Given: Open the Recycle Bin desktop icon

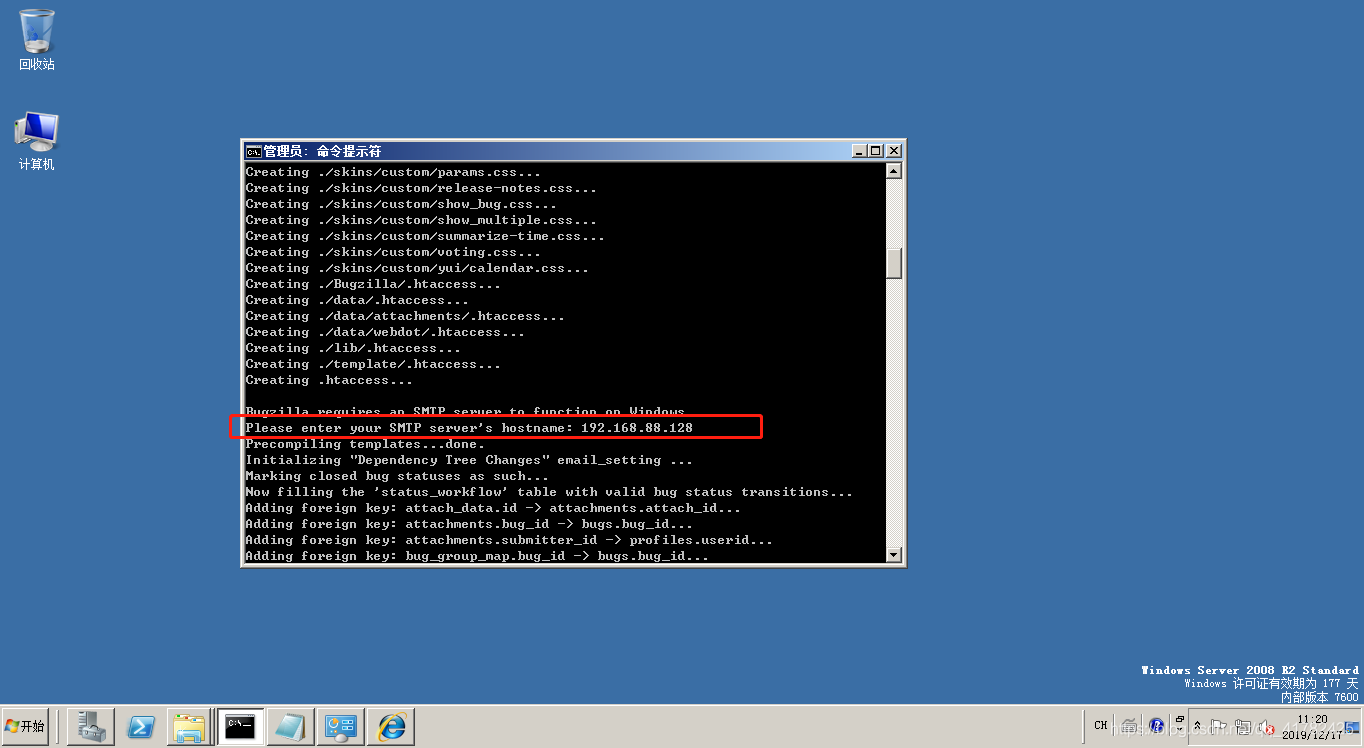Looking at the screenshot, I should coord(36,39).
